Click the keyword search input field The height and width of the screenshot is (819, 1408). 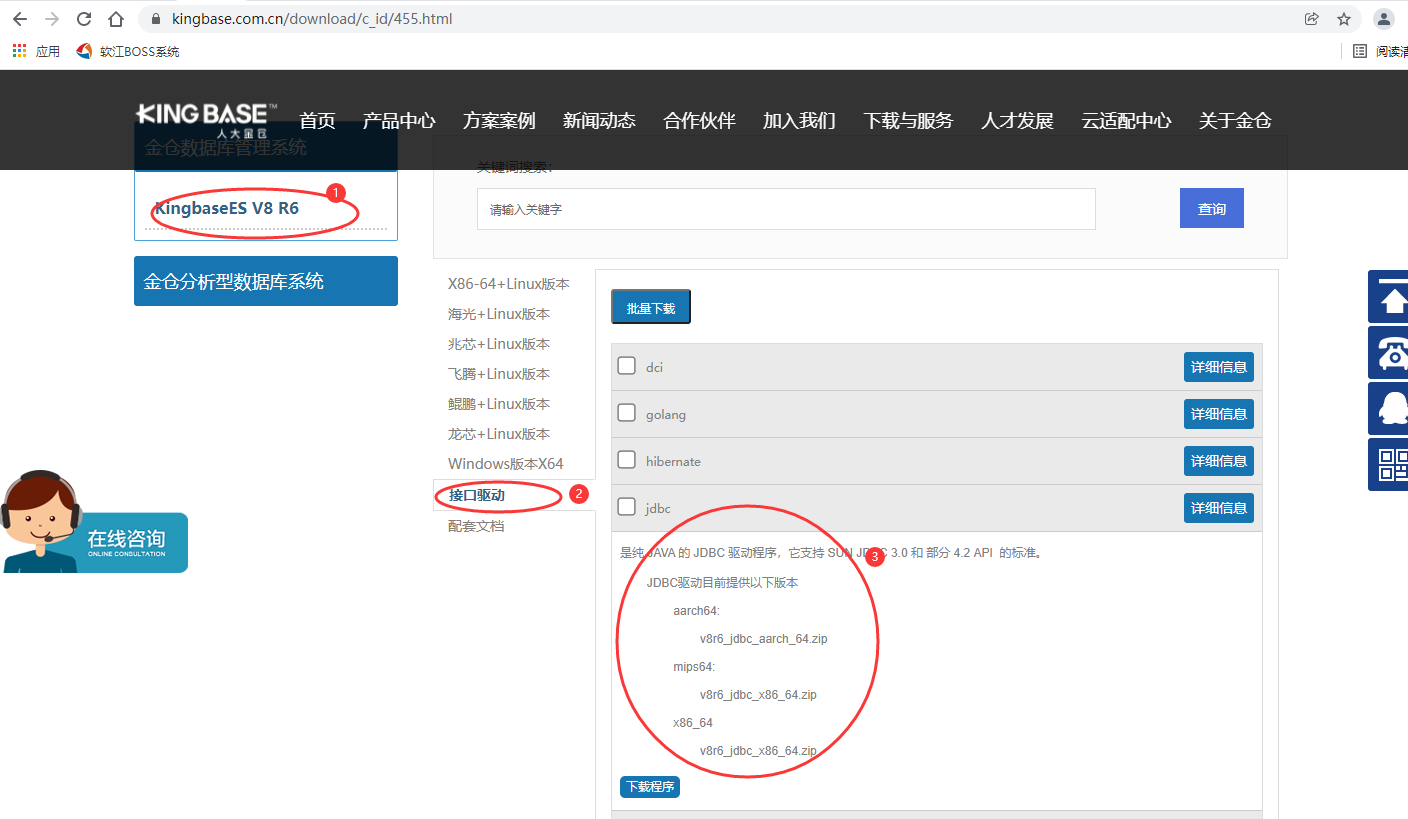[786, 208]
